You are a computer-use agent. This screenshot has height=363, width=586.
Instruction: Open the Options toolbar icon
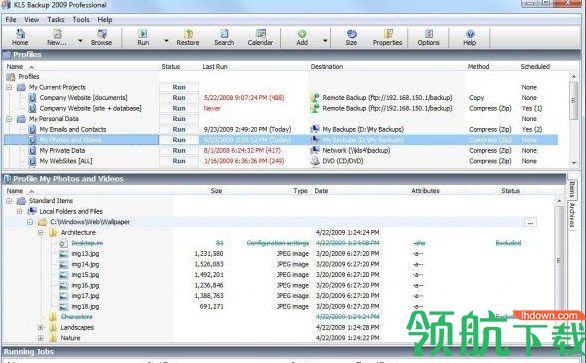click(428, 38)
